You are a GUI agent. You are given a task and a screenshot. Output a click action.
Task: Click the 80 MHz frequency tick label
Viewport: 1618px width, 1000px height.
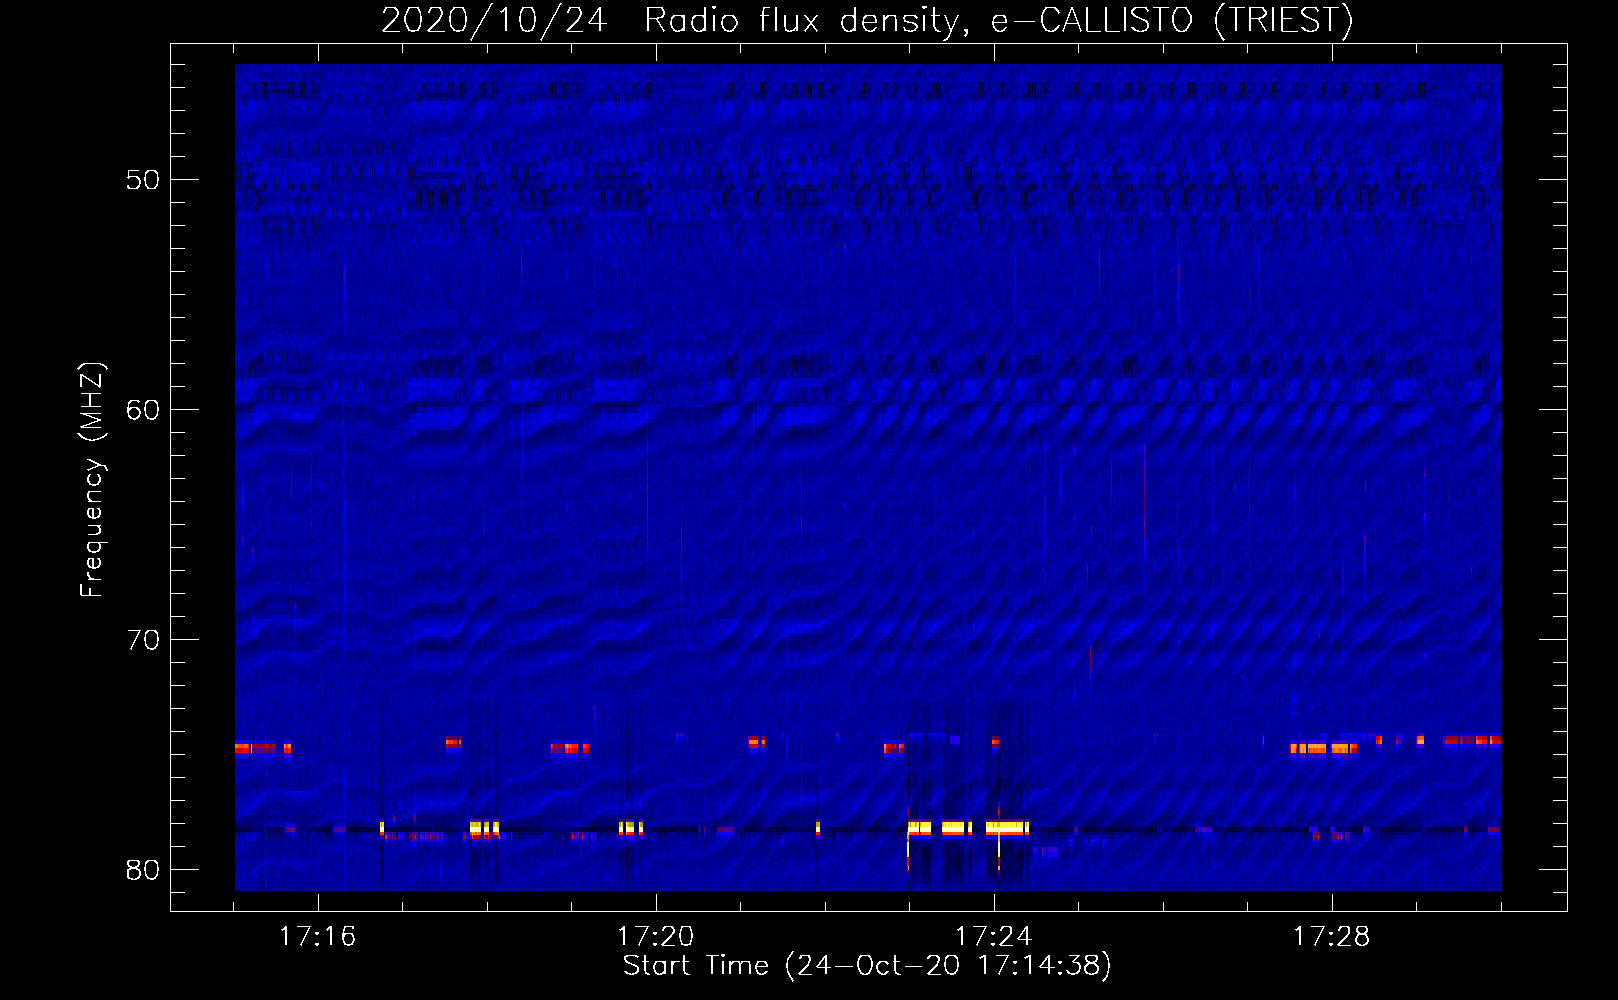point(143,870)
